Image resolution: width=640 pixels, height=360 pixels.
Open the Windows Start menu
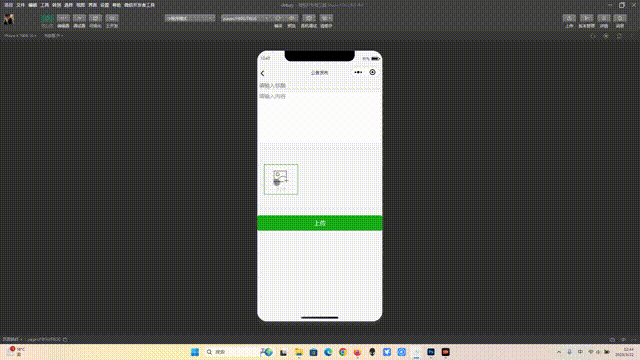point(195,352)
